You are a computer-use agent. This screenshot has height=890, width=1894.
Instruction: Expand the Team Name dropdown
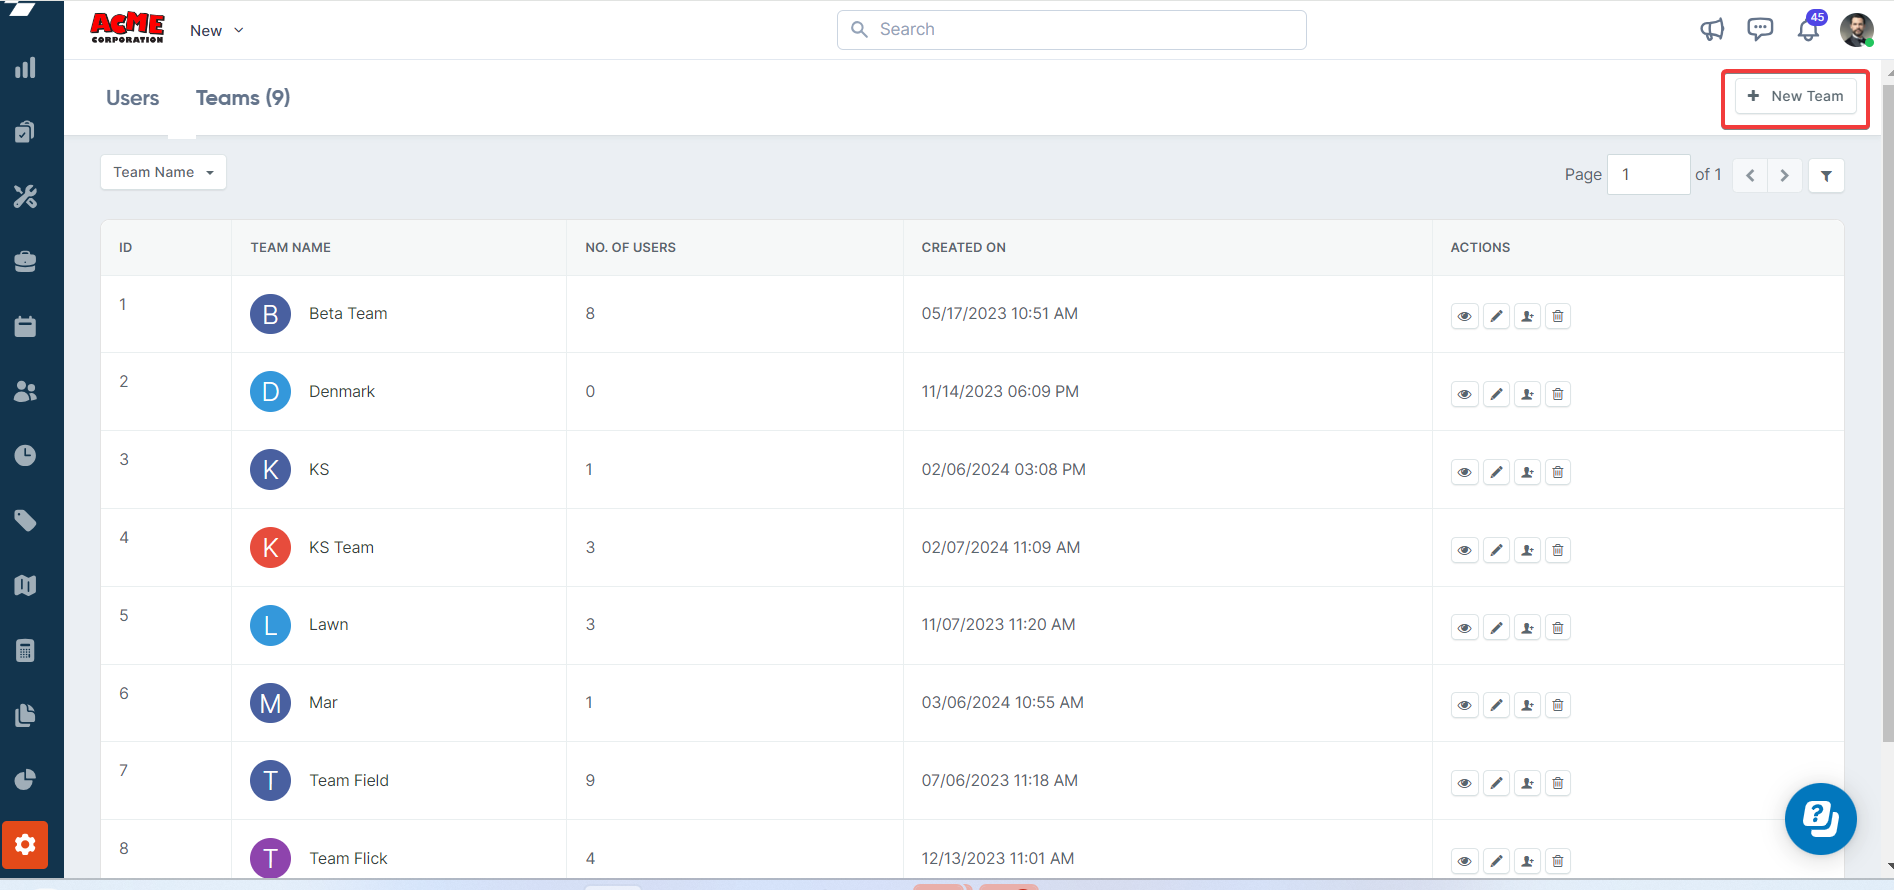tap(163, 172)
